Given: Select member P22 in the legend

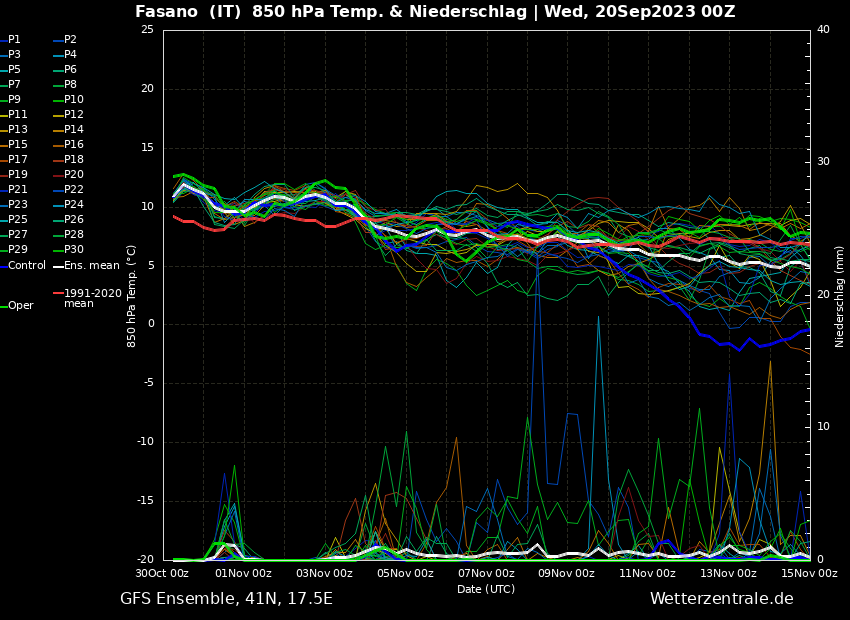Looking at the screenshot, I should (x=74, y=190).
